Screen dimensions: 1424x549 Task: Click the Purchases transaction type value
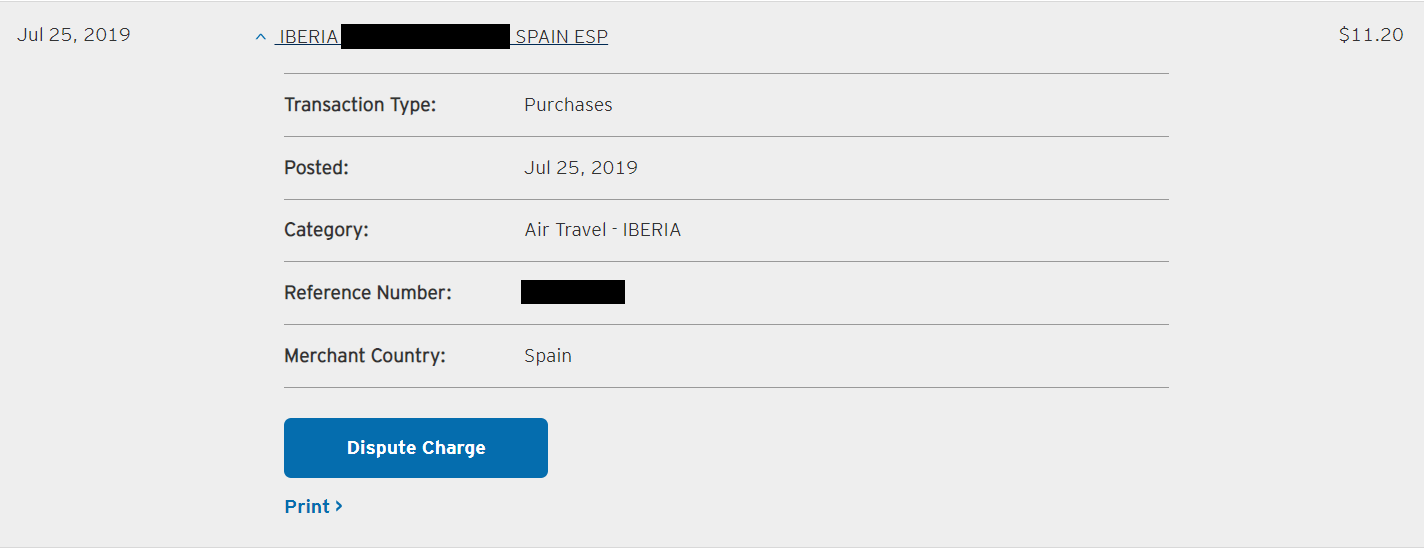pos(568,105)
